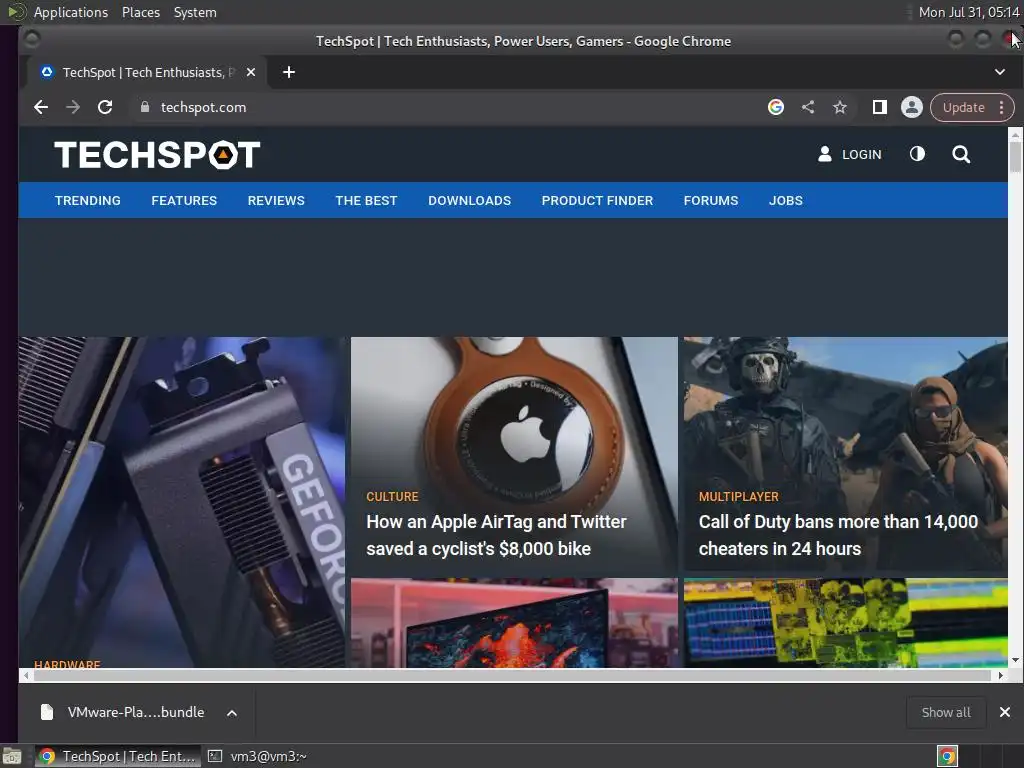1024x768 pixels.
Task: Open the GeForce graphics card article image
Action: [182, 502]
